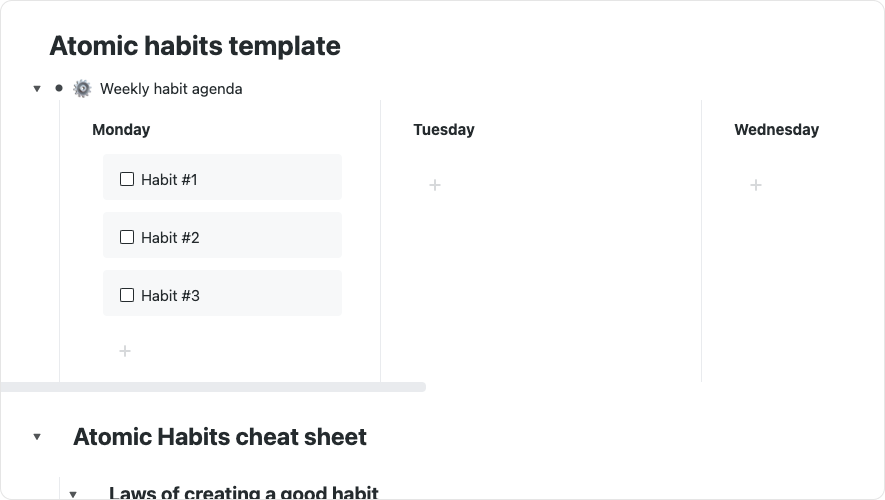Click the horizontal scrollbar below the board
This screenshot has height=500, width=885.
point(212,386)
